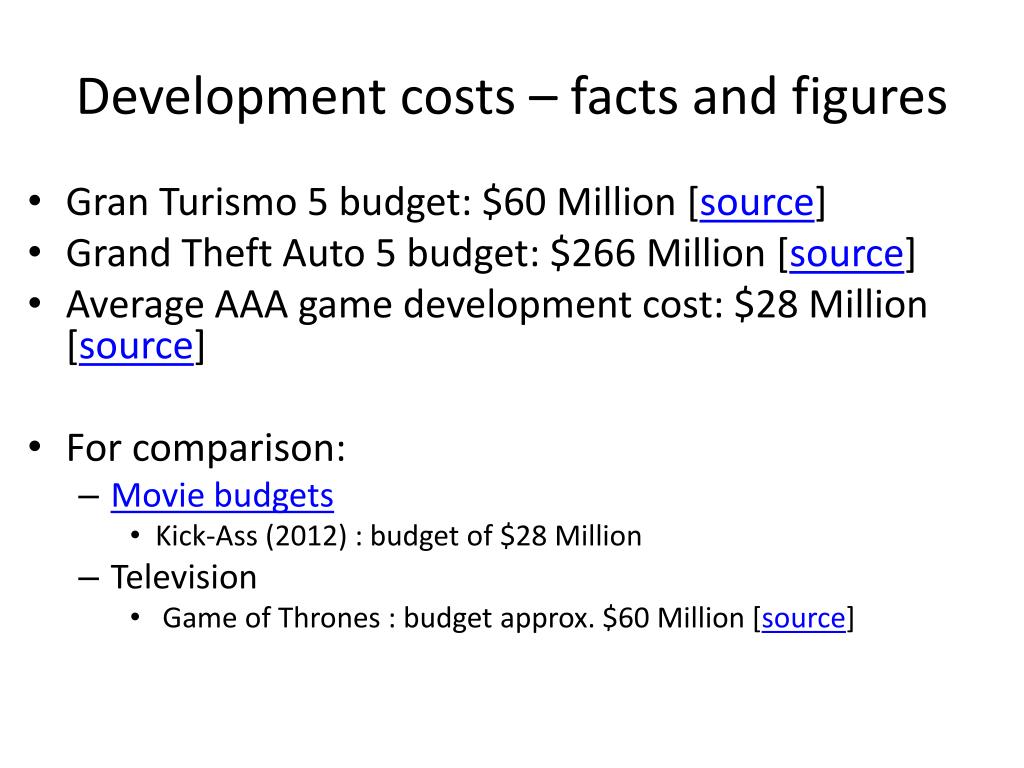
Task: Click the 'For comparison:' bullet text
Action: coord(206,449)
